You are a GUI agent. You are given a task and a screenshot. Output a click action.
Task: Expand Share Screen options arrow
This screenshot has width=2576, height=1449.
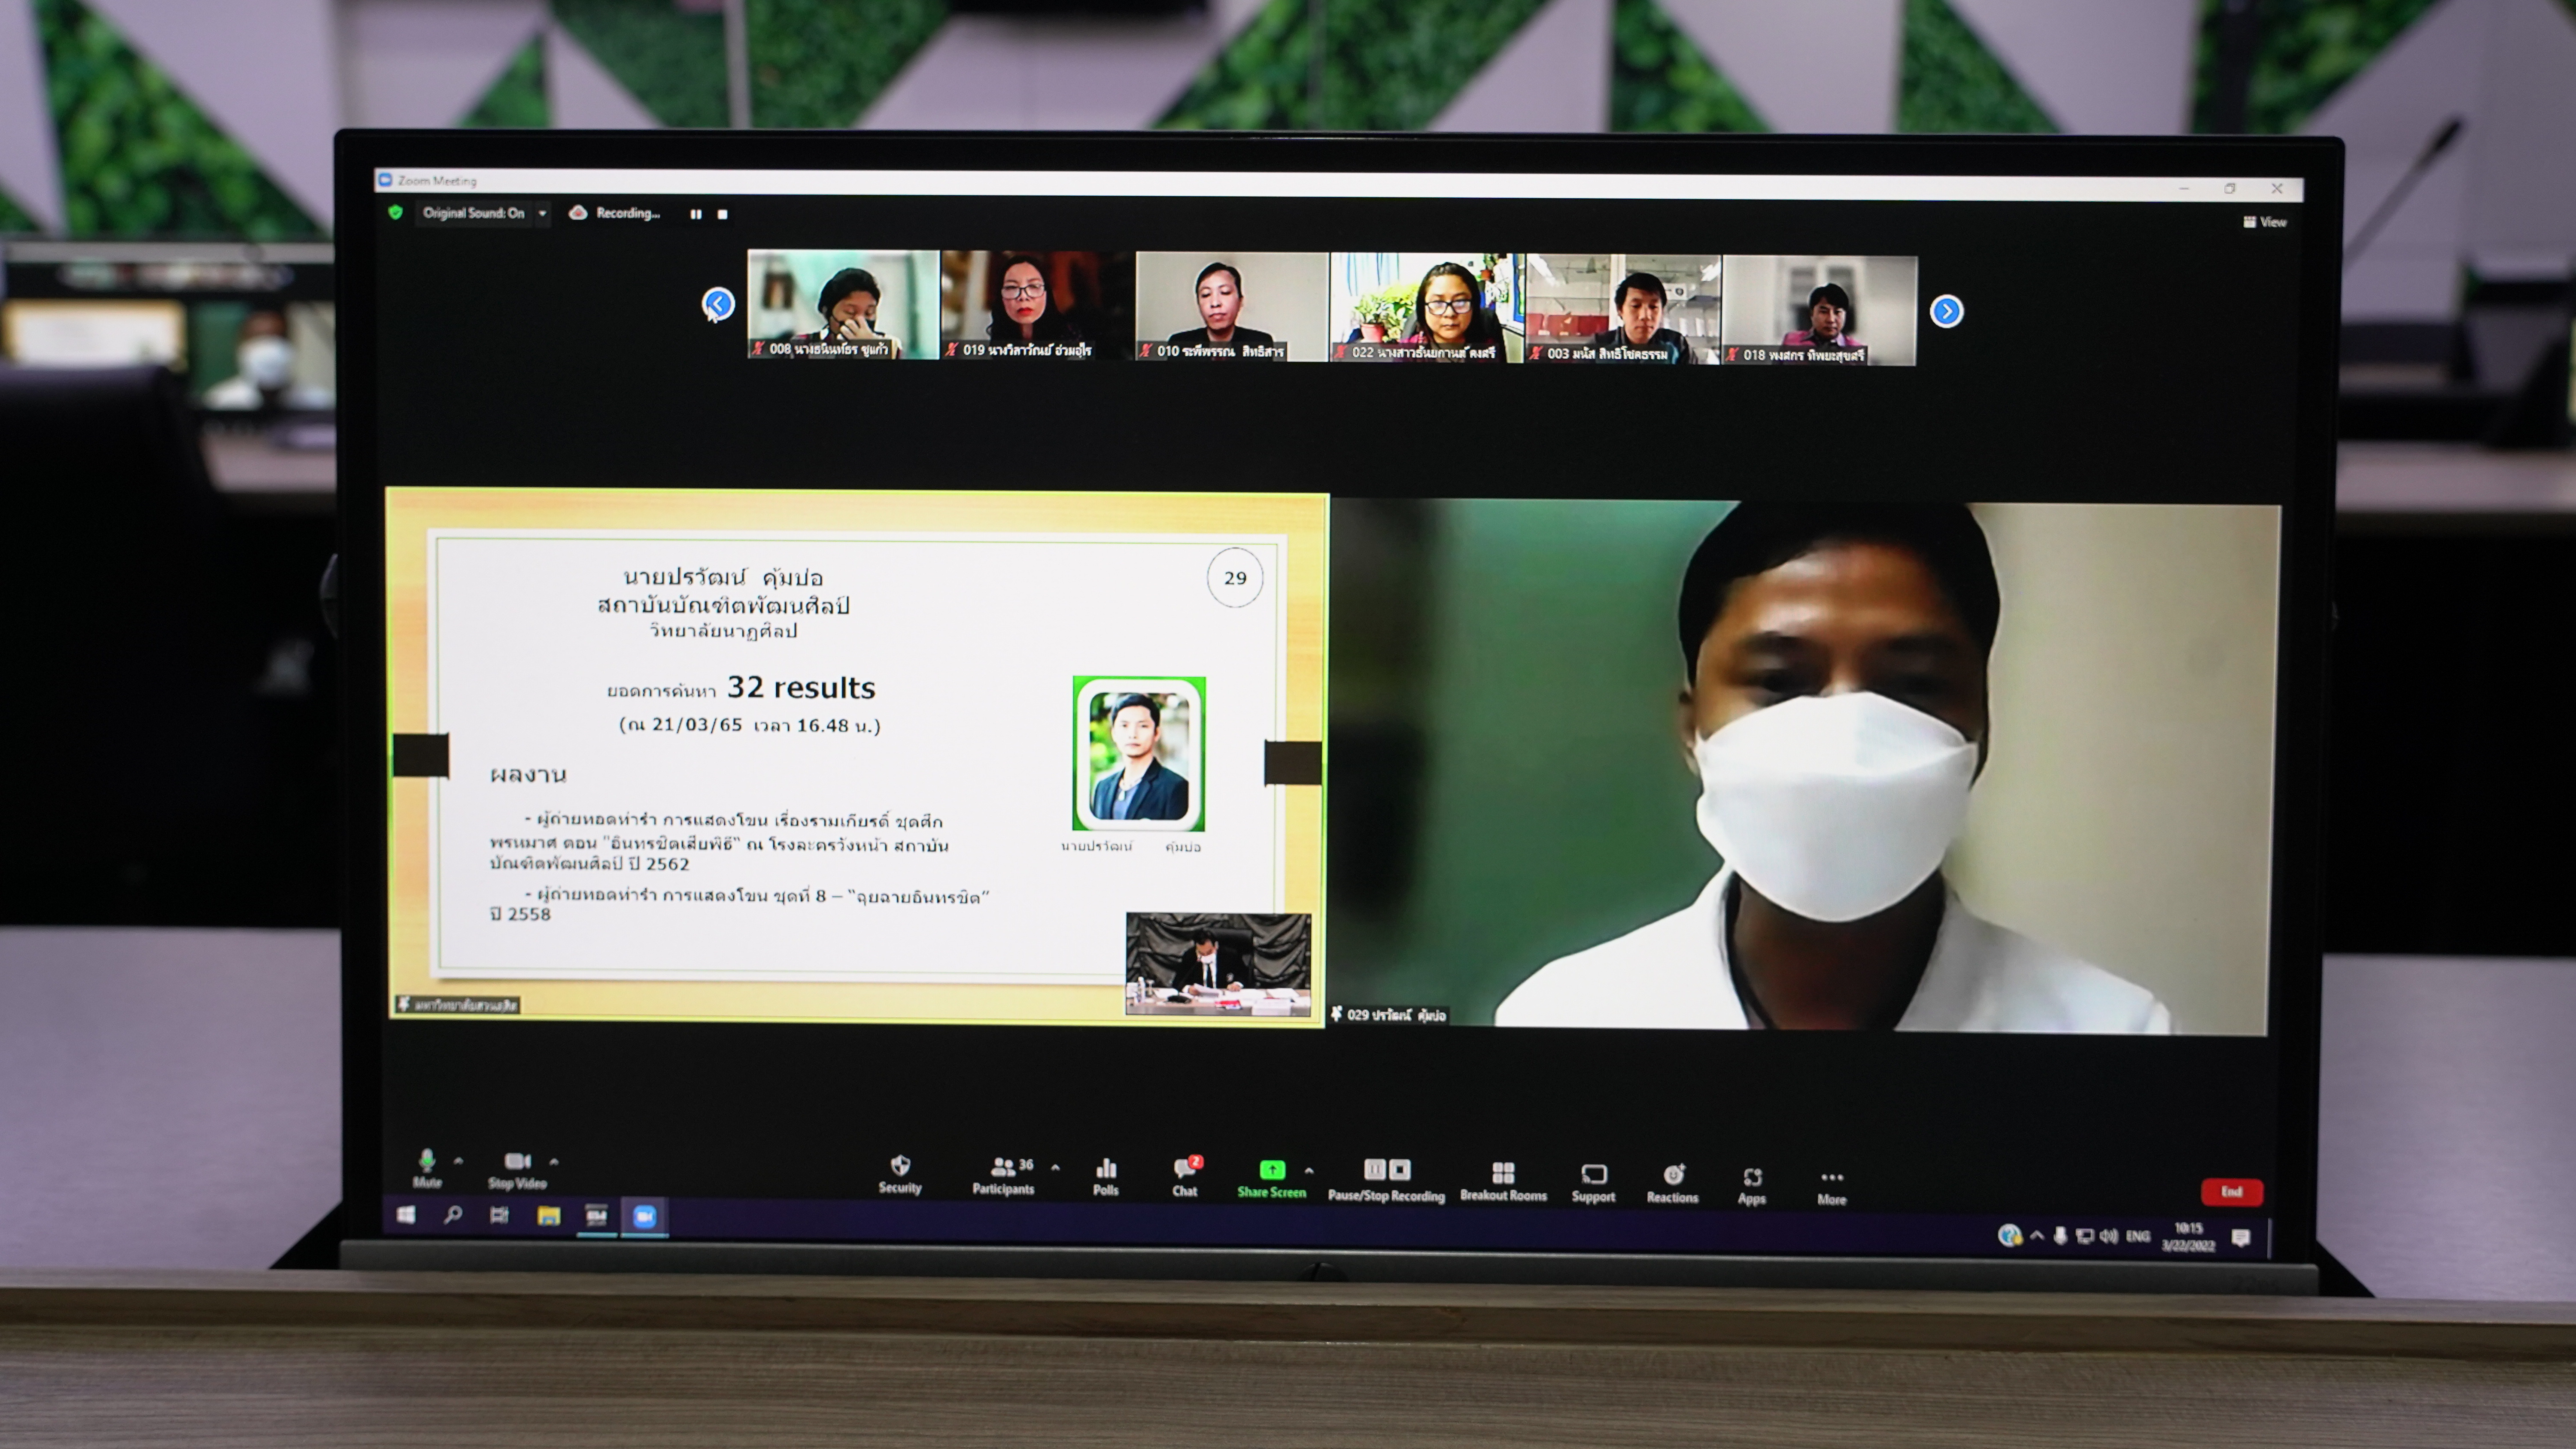1309,1170
